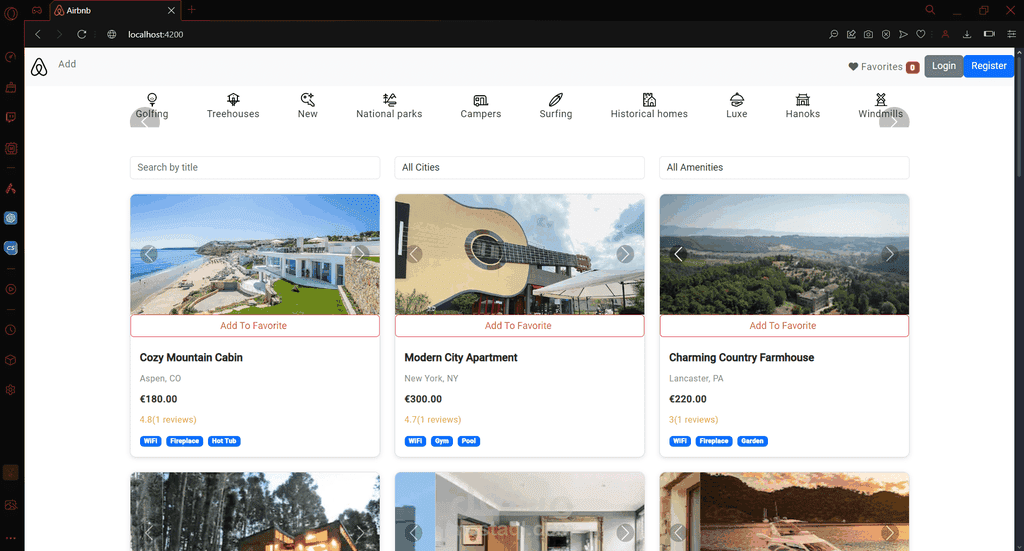This screenshot has width=1024, height=551.
Task: Select the National parks category
Action: point(389,106)
